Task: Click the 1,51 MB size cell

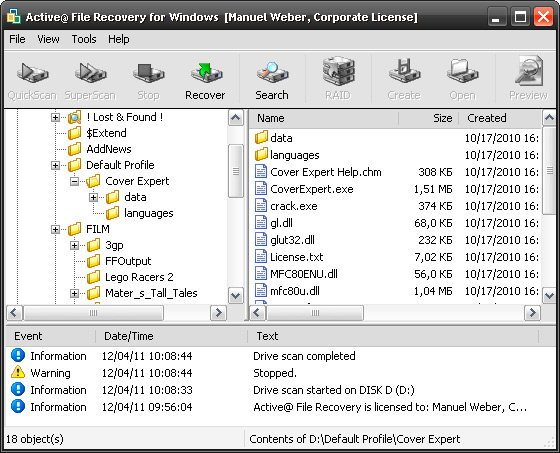Action: (433, 189)
